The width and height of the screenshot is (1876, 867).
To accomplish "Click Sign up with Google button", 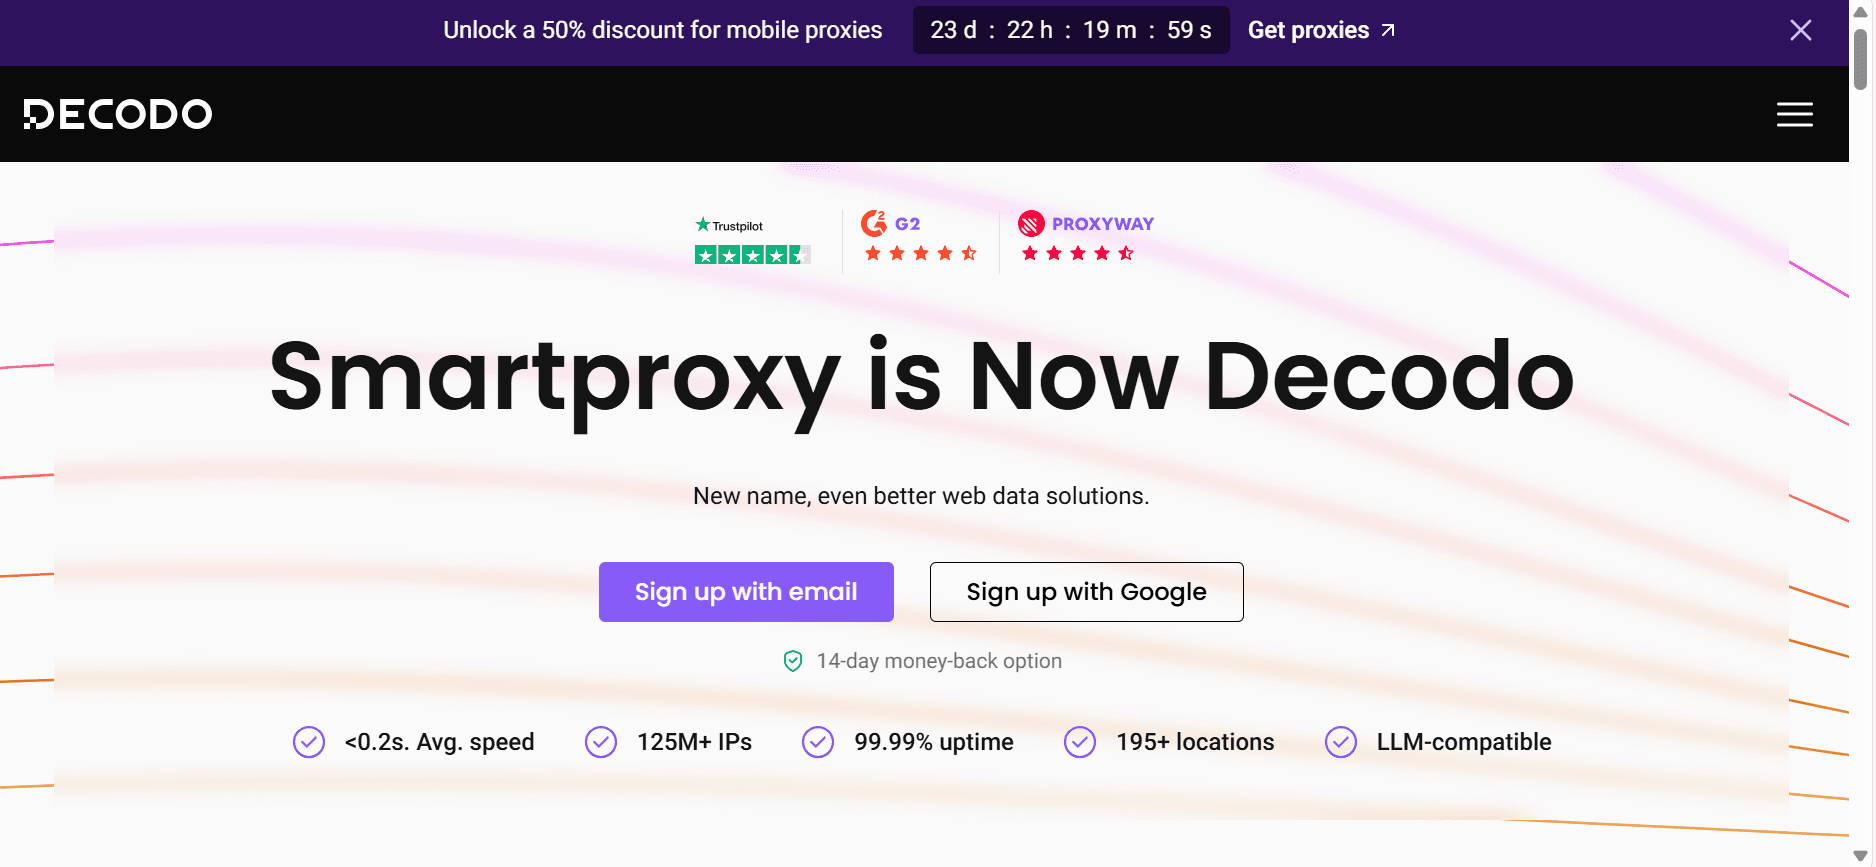I will click(x=1086, y=592).
